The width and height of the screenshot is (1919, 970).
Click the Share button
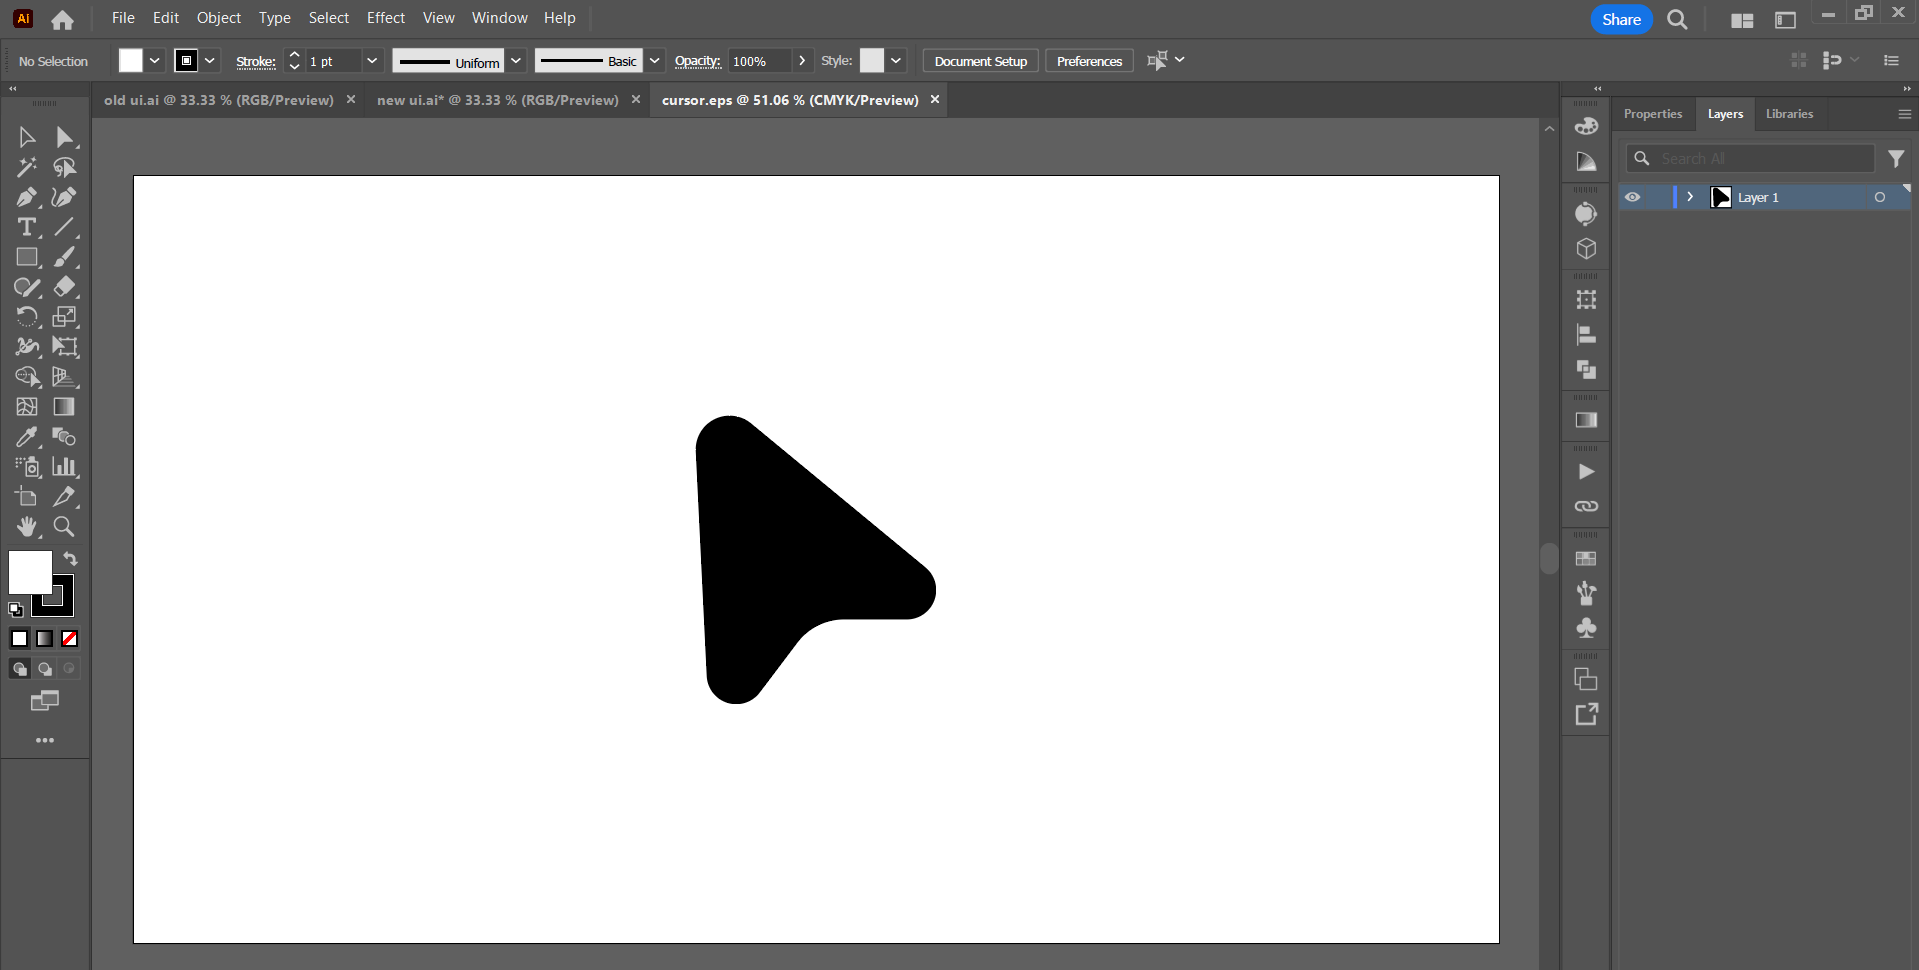click(1621, 19)
